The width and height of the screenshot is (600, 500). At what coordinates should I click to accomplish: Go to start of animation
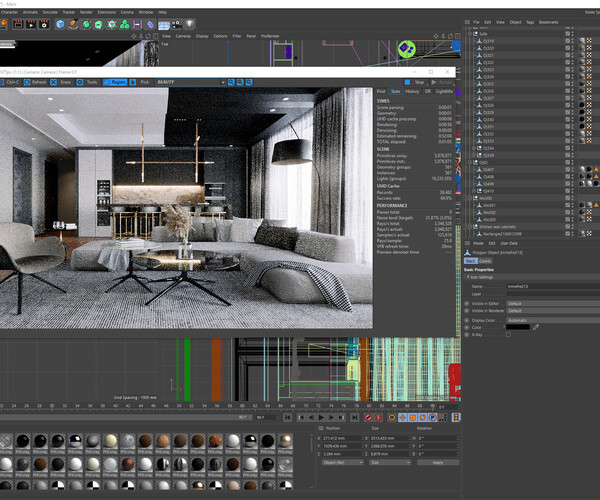[x=287, y=417]
